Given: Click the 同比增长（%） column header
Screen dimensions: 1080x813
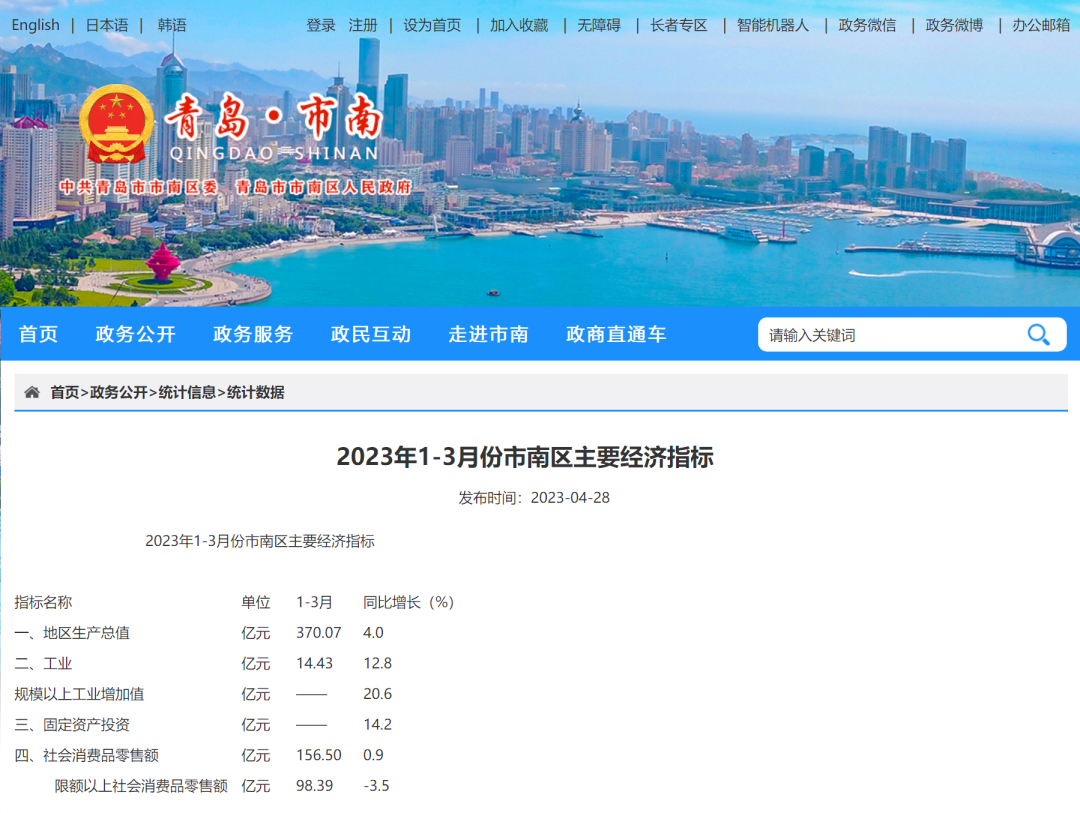Looking at the screenshot, I should (408, 602).
